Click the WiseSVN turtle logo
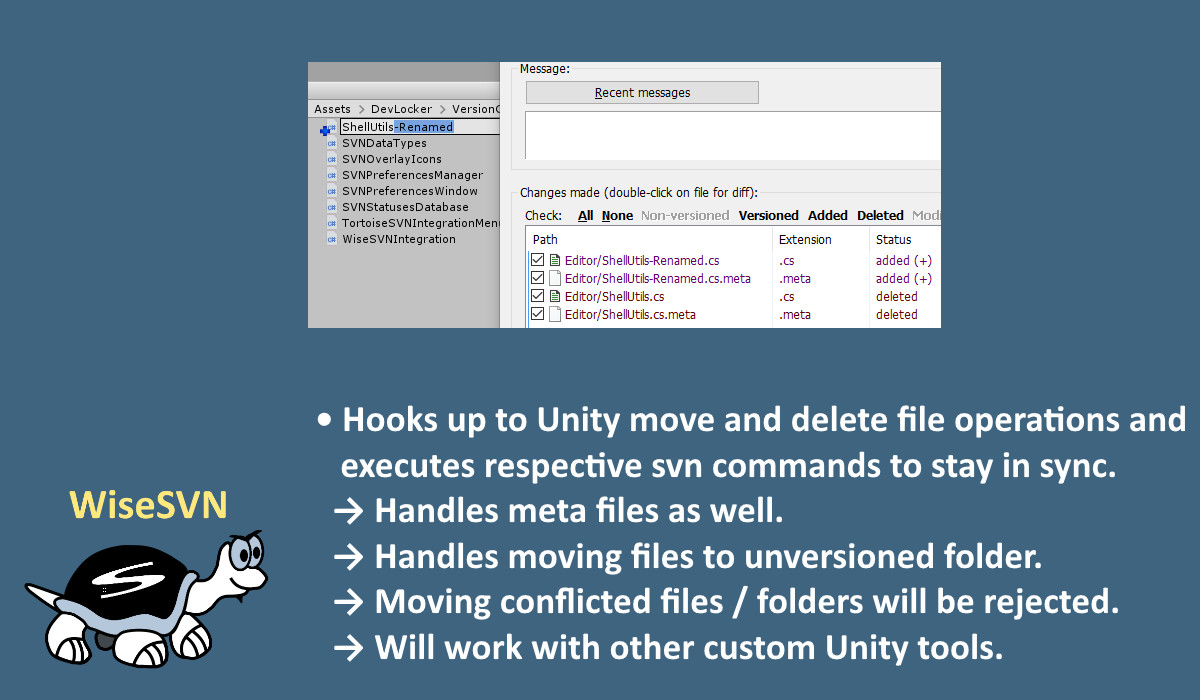The width and height of the screenshot is (1200, 700). [x=147, y=600]
